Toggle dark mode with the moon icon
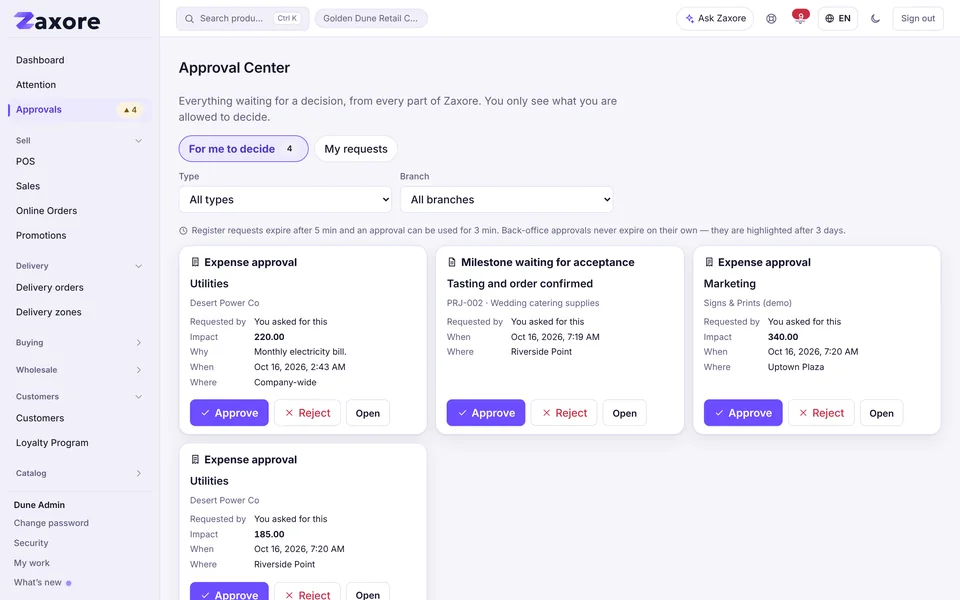The height and width of the screenshot is (600, 960). tap(876, 18)
